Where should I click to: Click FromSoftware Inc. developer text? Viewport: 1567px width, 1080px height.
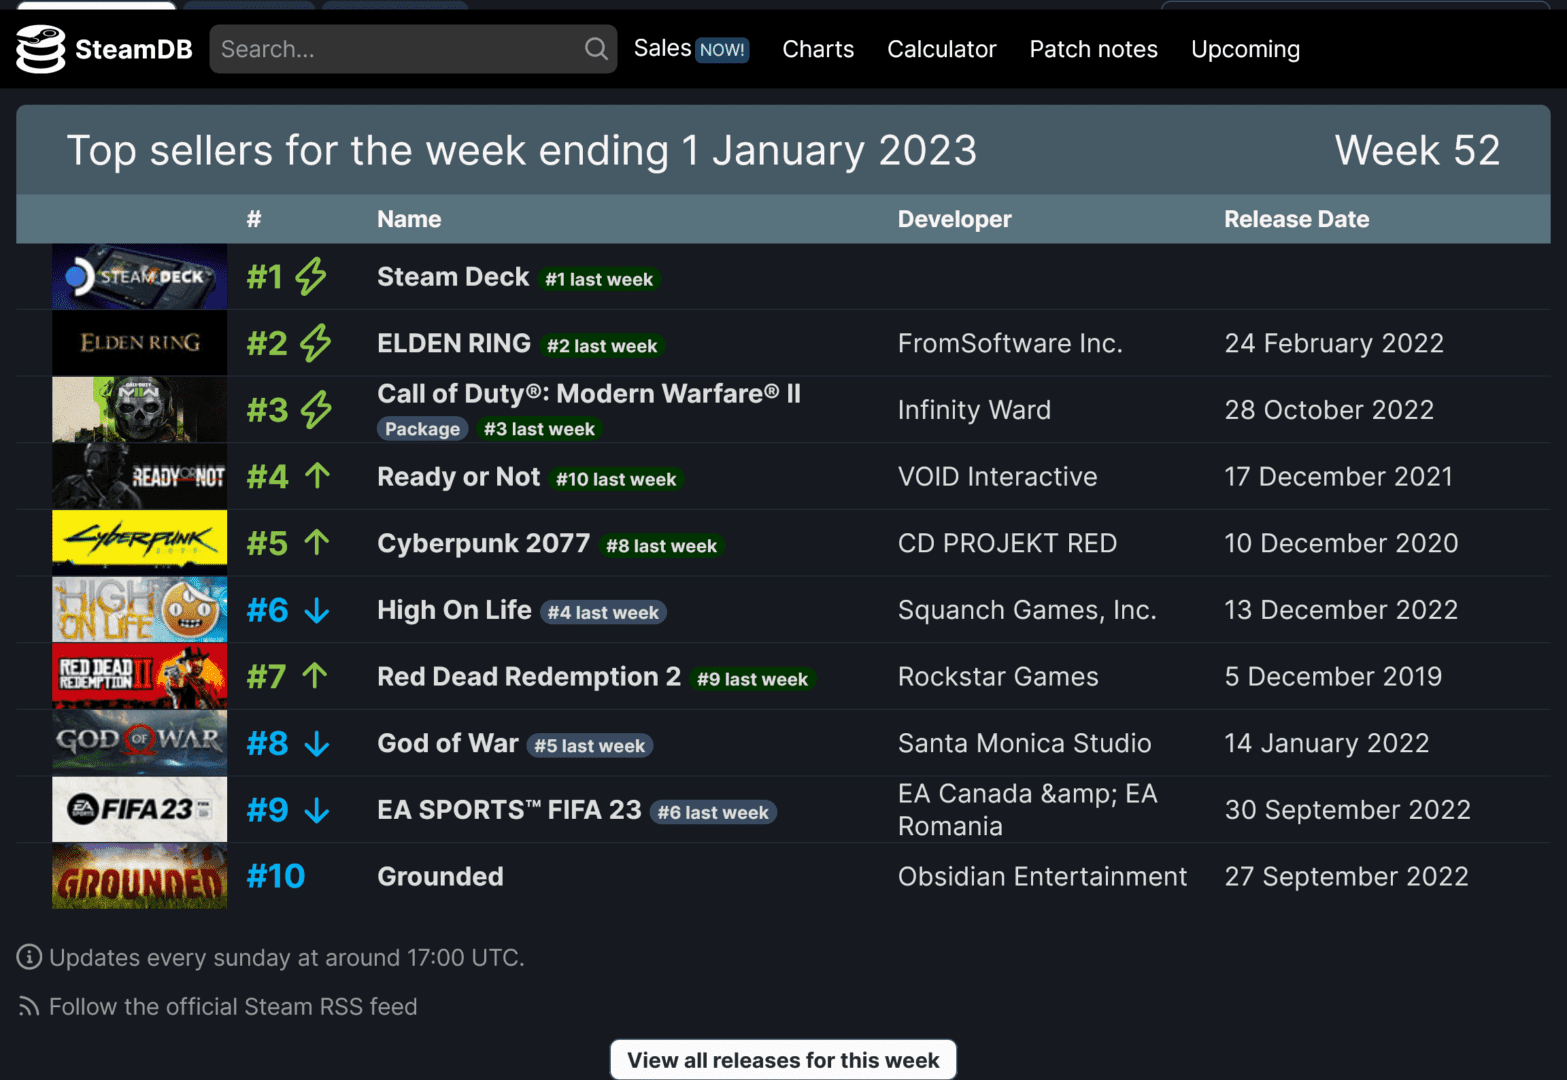click(x=1010, y=343)
